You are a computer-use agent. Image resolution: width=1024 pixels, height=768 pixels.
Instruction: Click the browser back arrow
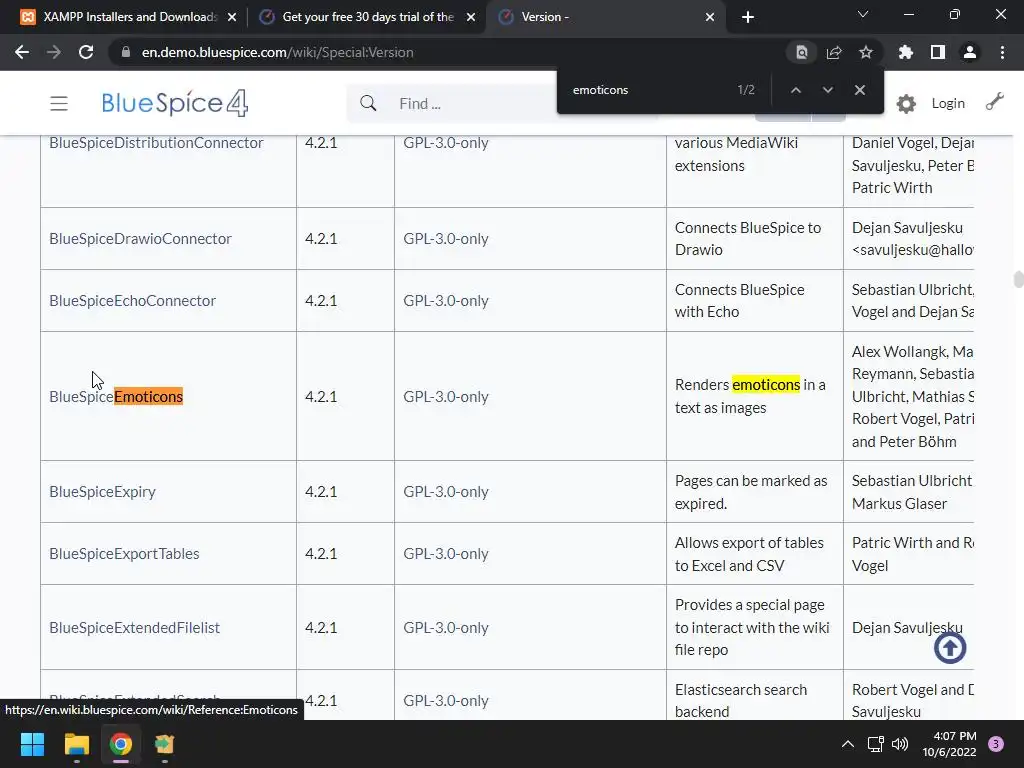coord(22,52)
